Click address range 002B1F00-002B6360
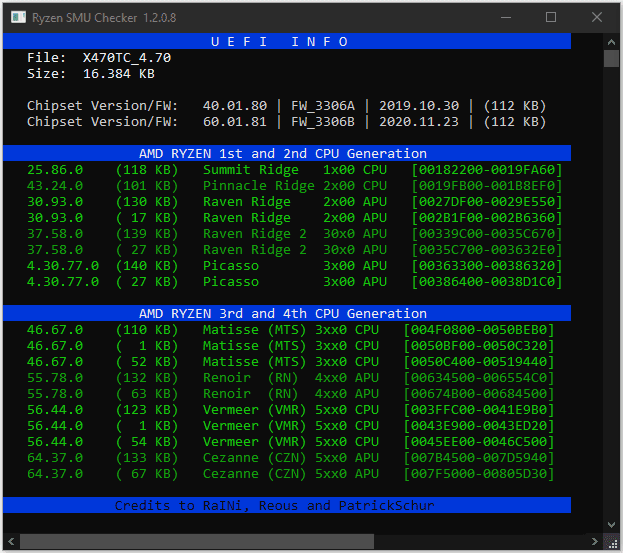Screen dimensions: 623x553 point(487,217)
